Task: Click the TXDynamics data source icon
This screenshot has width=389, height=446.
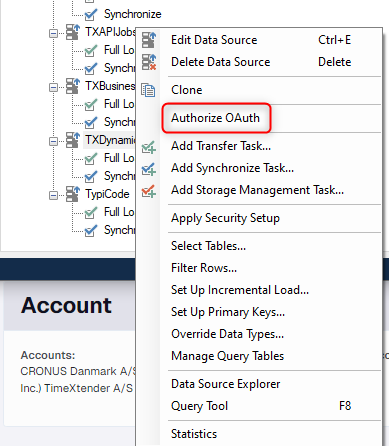Action: point(73,140)
